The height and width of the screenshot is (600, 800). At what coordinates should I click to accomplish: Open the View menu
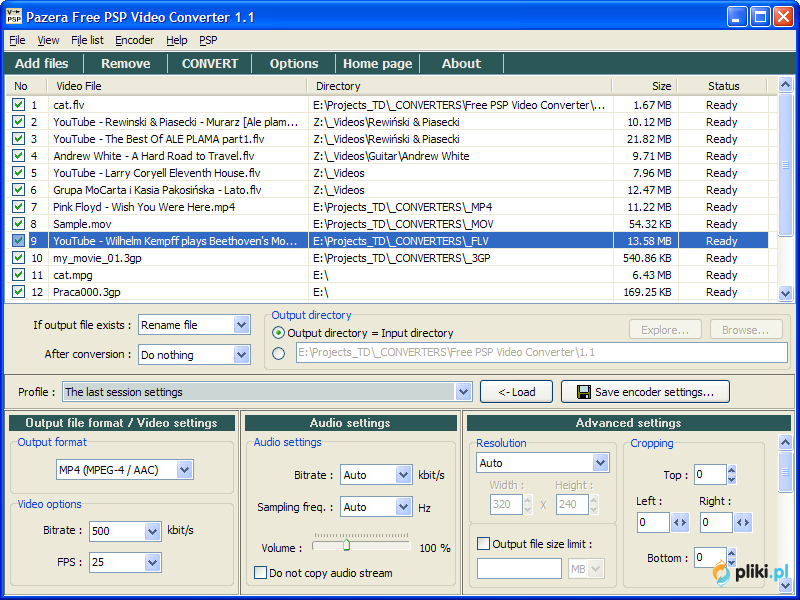pyautogui.click(x=48, y=40)
